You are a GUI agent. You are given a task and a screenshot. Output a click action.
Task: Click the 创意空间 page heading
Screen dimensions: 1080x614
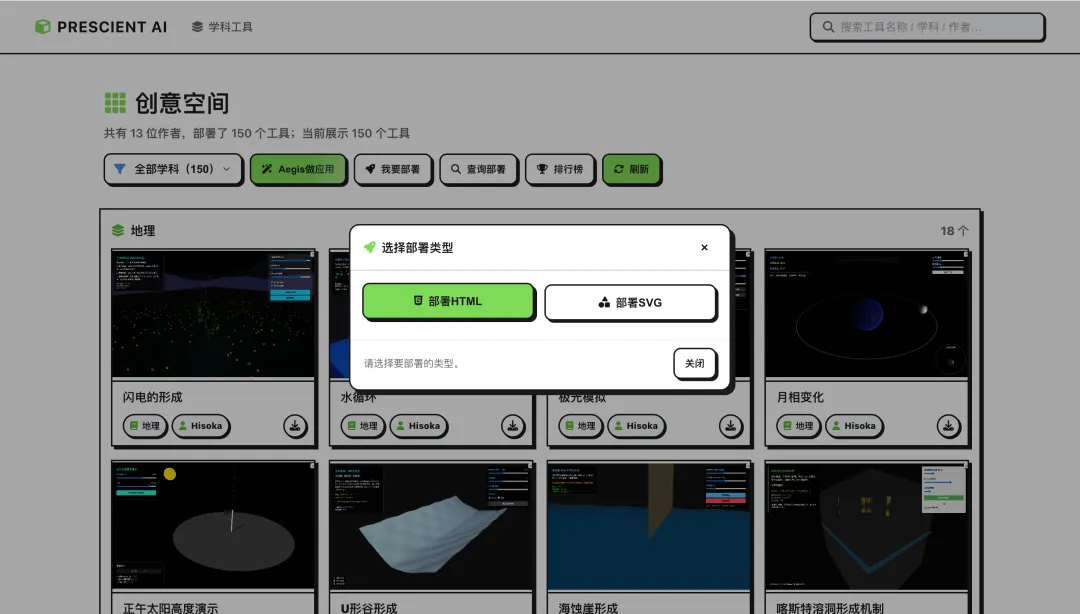coord(182,103)
